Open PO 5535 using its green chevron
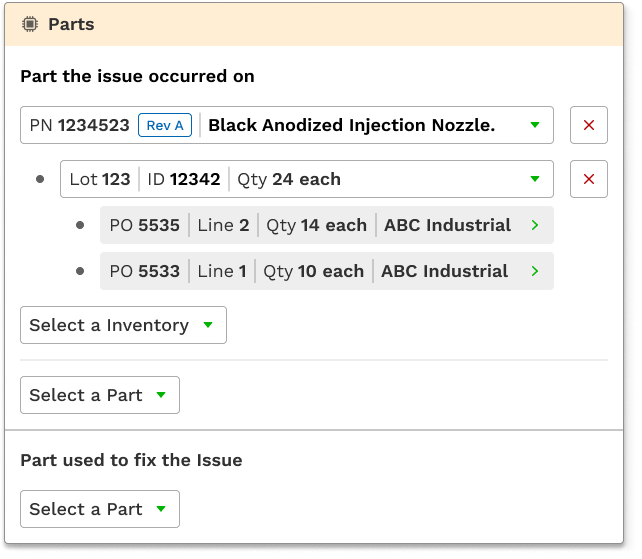The image size is (642, 559). pos(535,225)
